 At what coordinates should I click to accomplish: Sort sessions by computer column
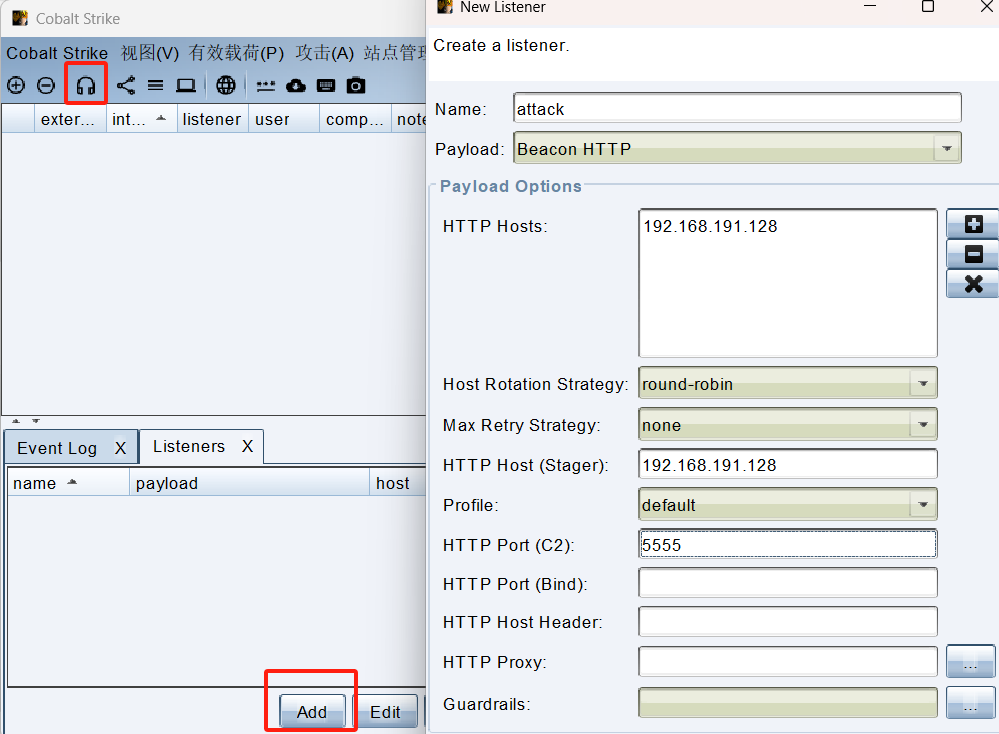coord(355,119)
